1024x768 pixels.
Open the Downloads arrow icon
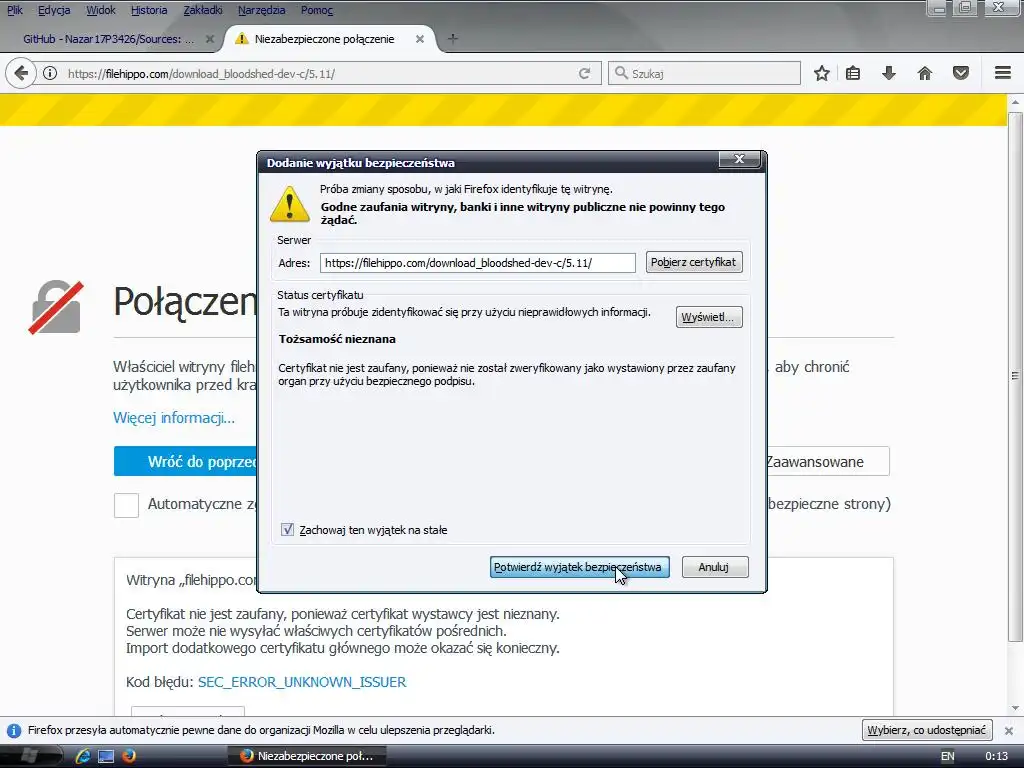pos(888,73)
